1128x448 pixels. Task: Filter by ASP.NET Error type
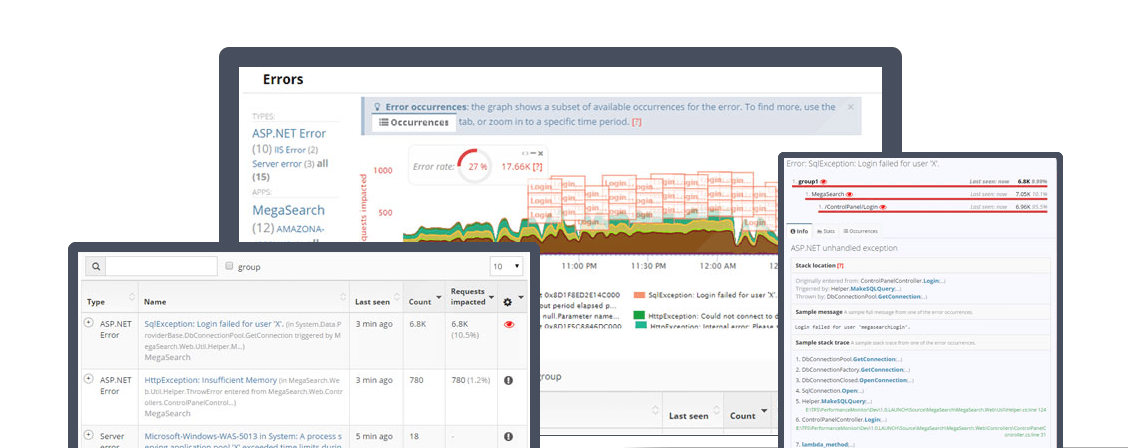(x=289, y=133)
